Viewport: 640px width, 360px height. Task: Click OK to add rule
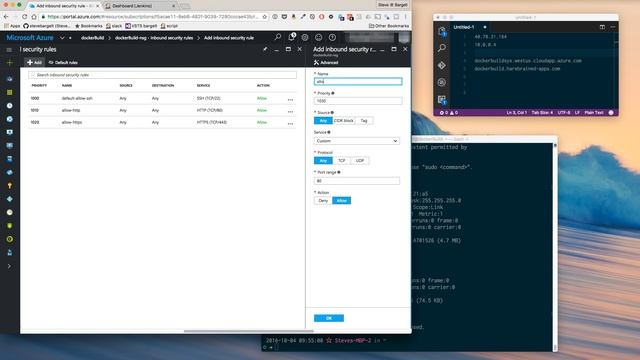329,318
